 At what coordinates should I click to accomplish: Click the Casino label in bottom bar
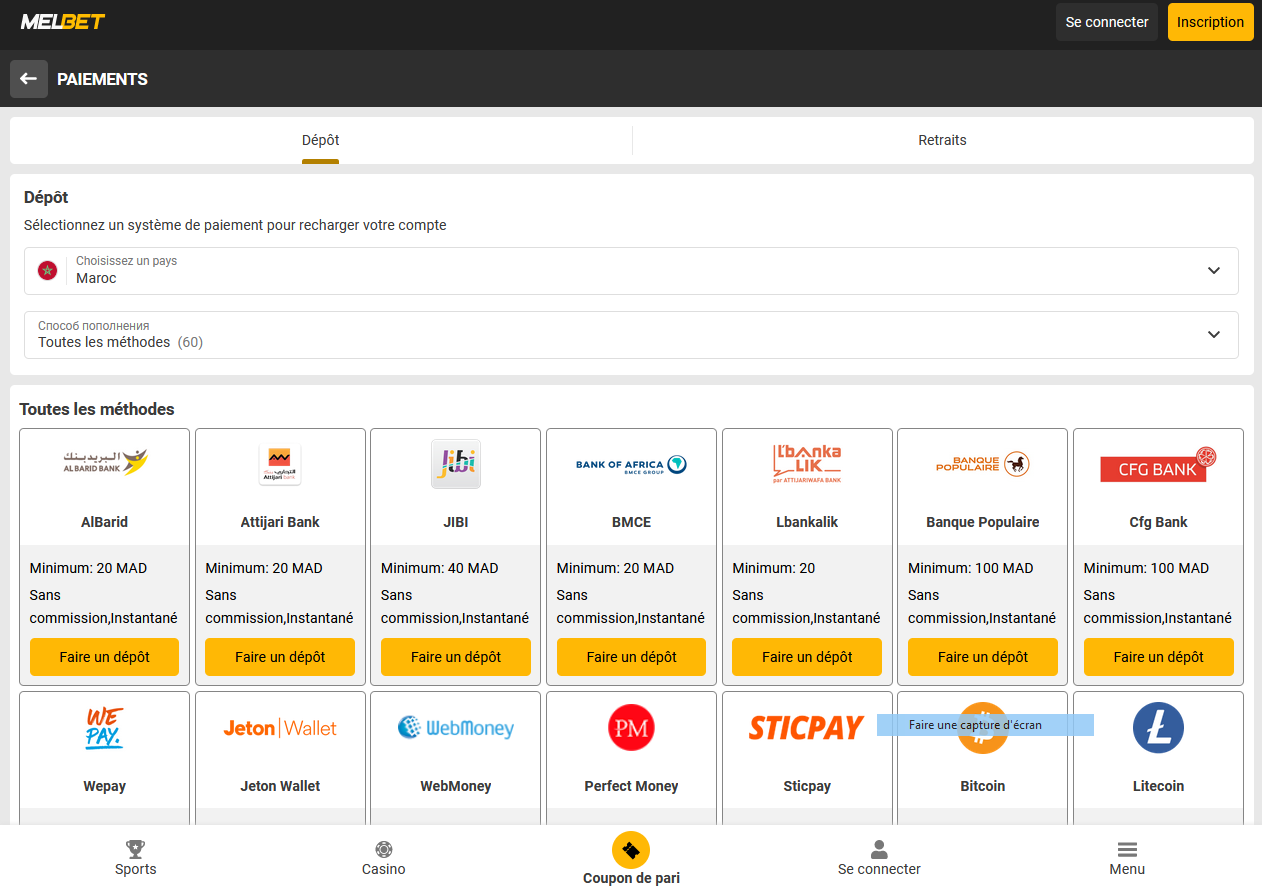(384, 869)
